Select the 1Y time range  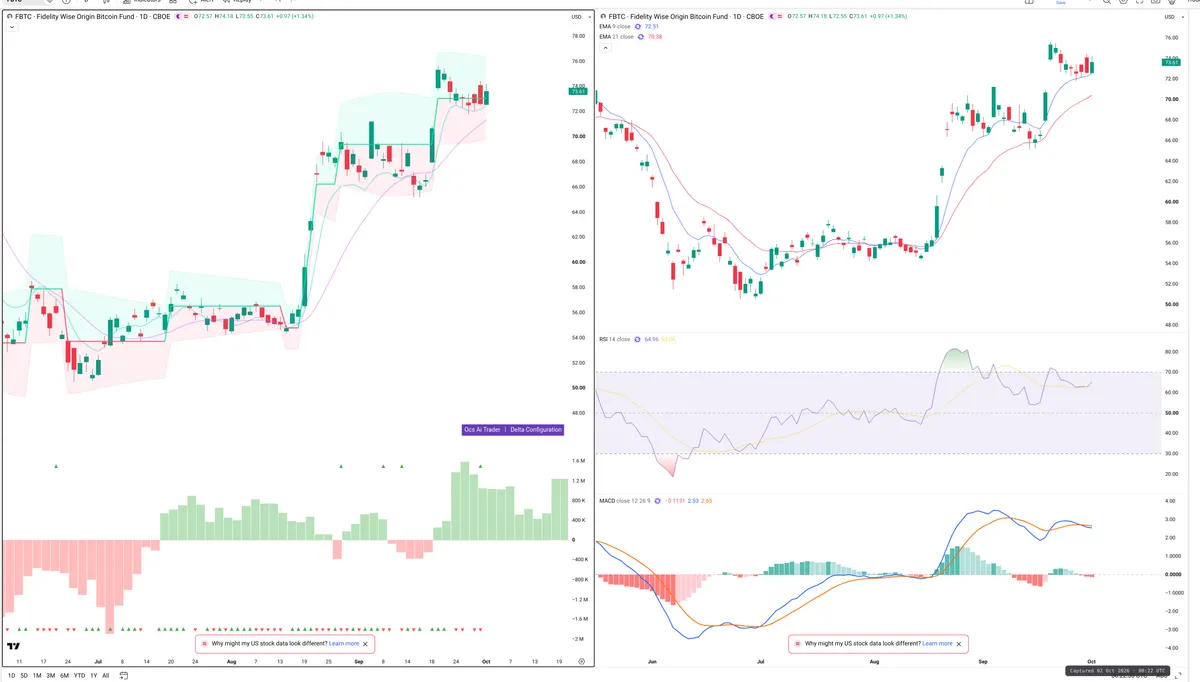point(93,676)
